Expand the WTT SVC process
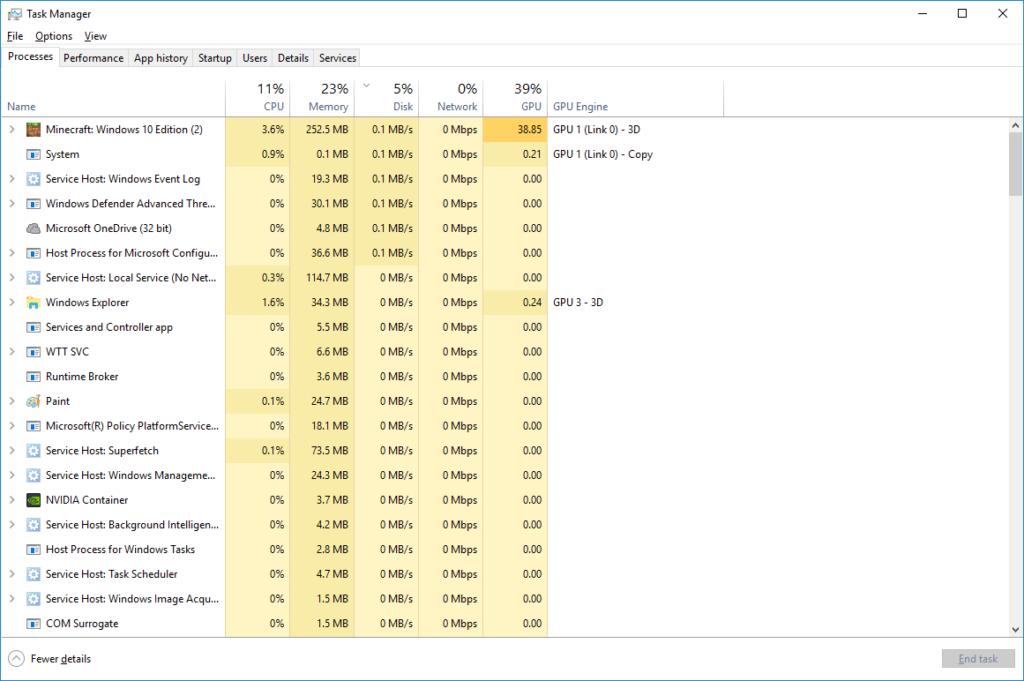 (x=12, y=352)
